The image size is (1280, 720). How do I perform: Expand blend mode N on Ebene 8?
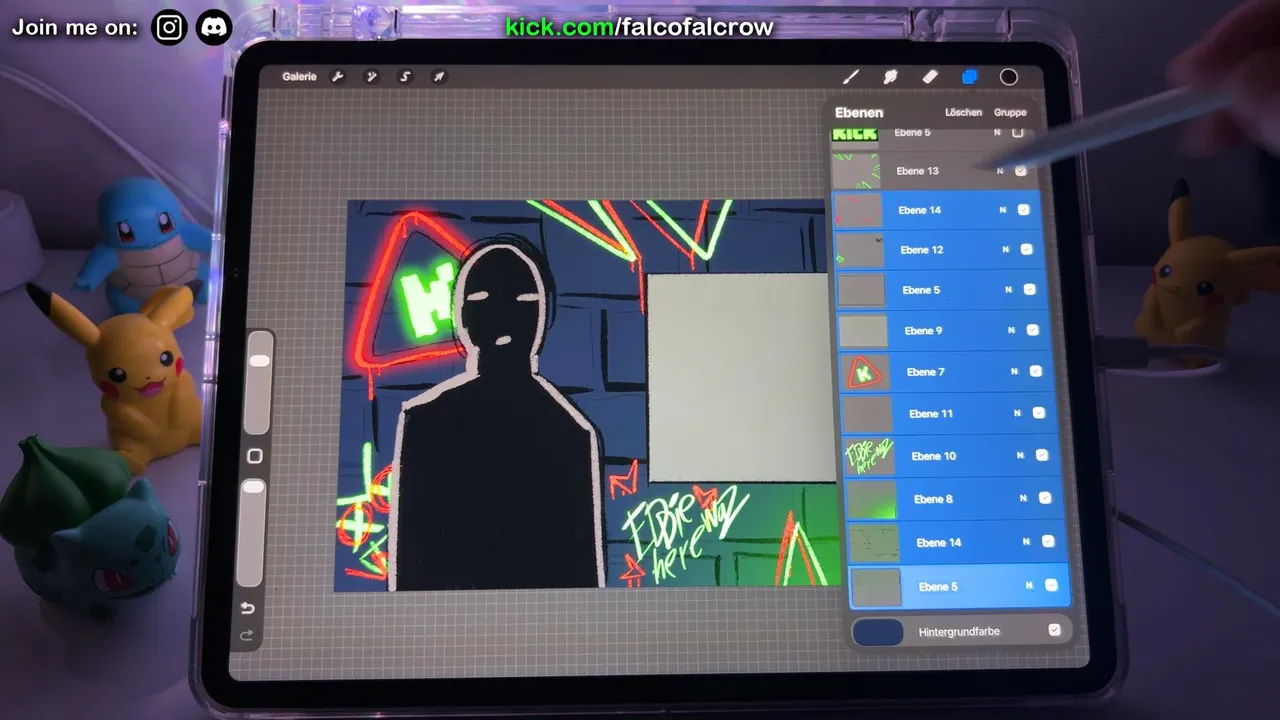pos(1023,498)
